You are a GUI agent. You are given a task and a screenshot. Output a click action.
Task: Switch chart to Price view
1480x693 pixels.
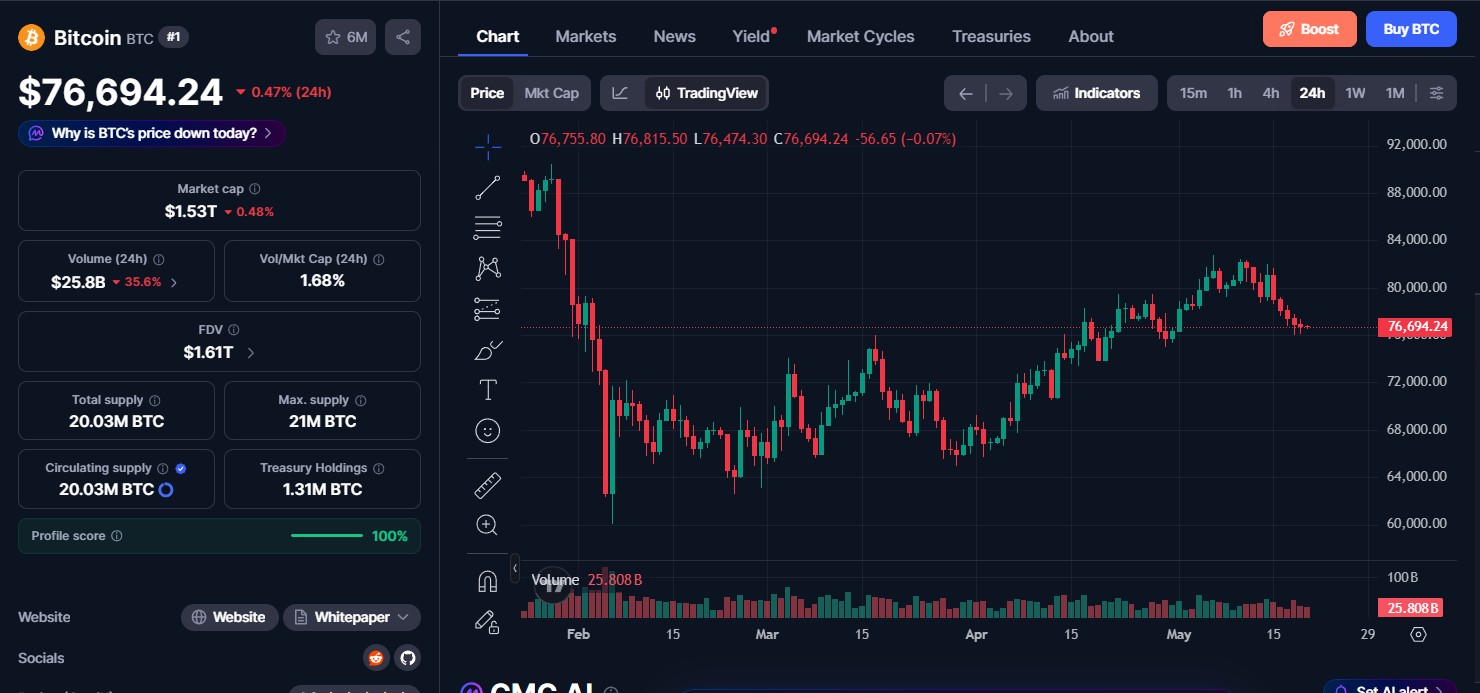coord(487,93)
